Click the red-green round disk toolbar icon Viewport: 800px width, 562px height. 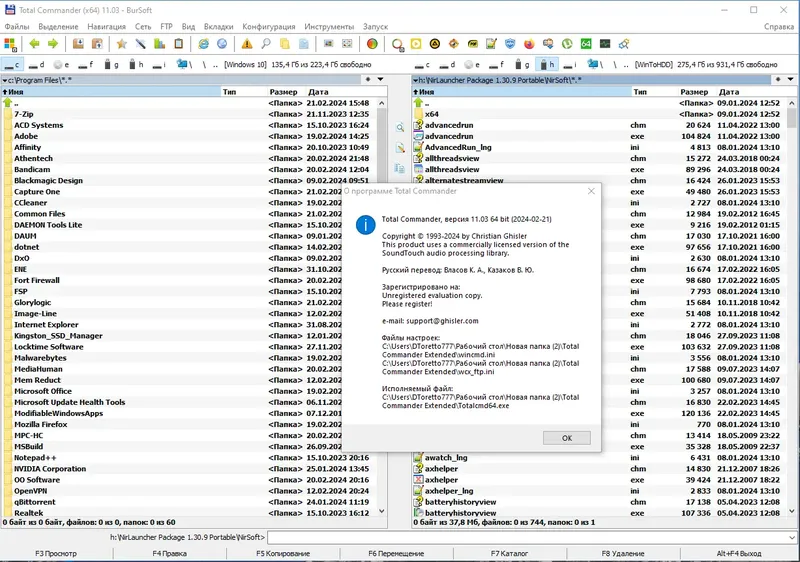pos(372,44)
